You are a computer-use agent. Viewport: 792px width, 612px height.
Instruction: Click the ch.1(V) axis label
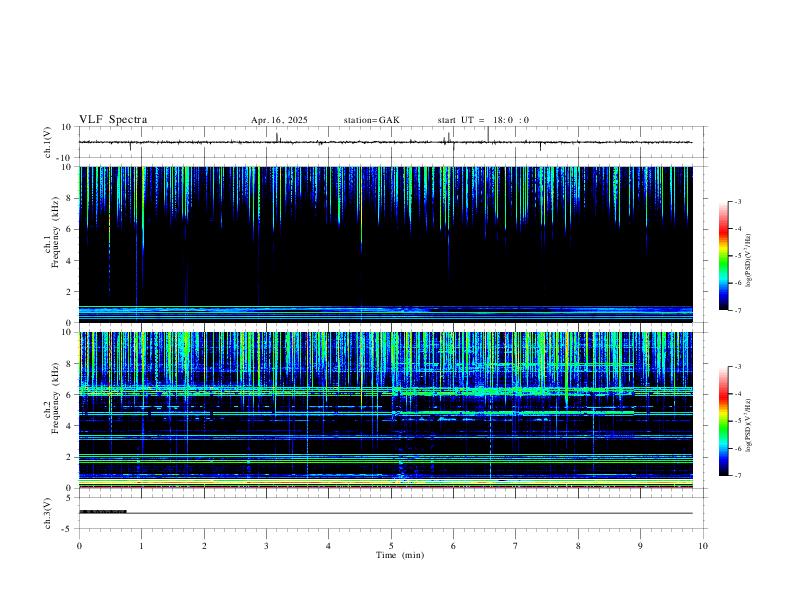tap(48, 142)
